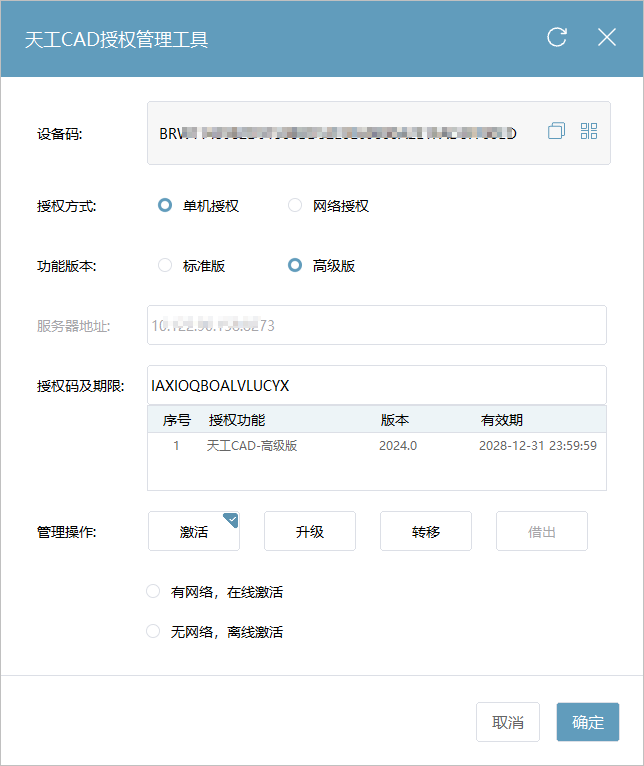Click the refresh icon in title bar
644x766 pixels.
click(557, 38)
